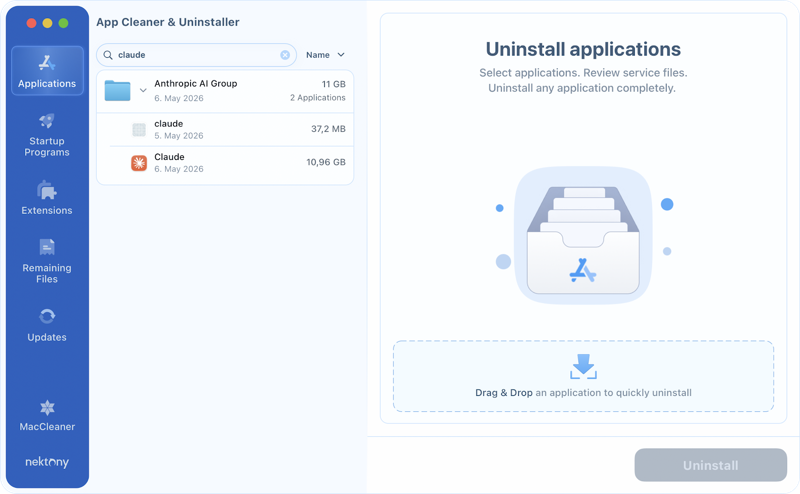Click the Uninstall applications heading
The image size is (800, 494).
coord(583,49)
